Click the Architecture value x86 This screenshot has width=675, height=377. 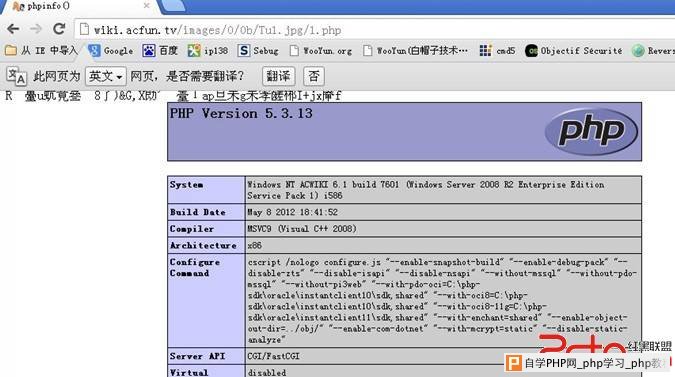coord(254,246)
